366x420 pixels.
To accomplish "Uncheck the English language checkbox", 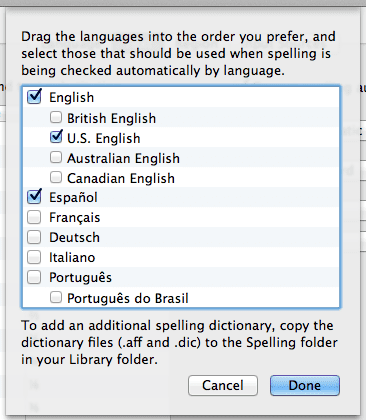I will (x=34, y=97).
